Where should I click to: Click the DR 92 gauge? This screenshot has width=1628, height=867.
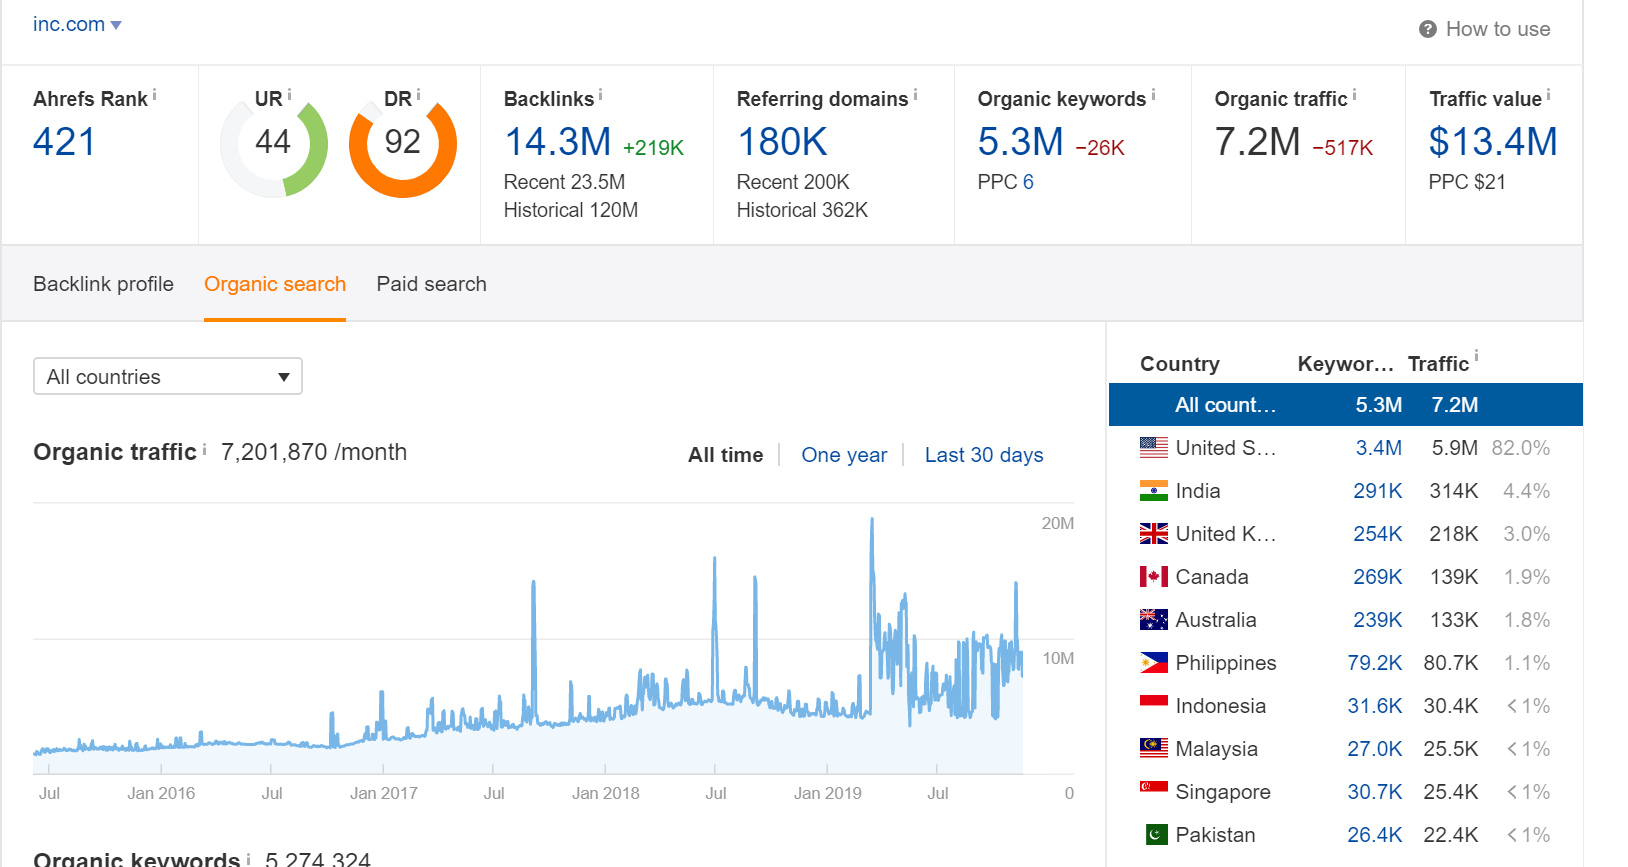[x=403, y=145]
